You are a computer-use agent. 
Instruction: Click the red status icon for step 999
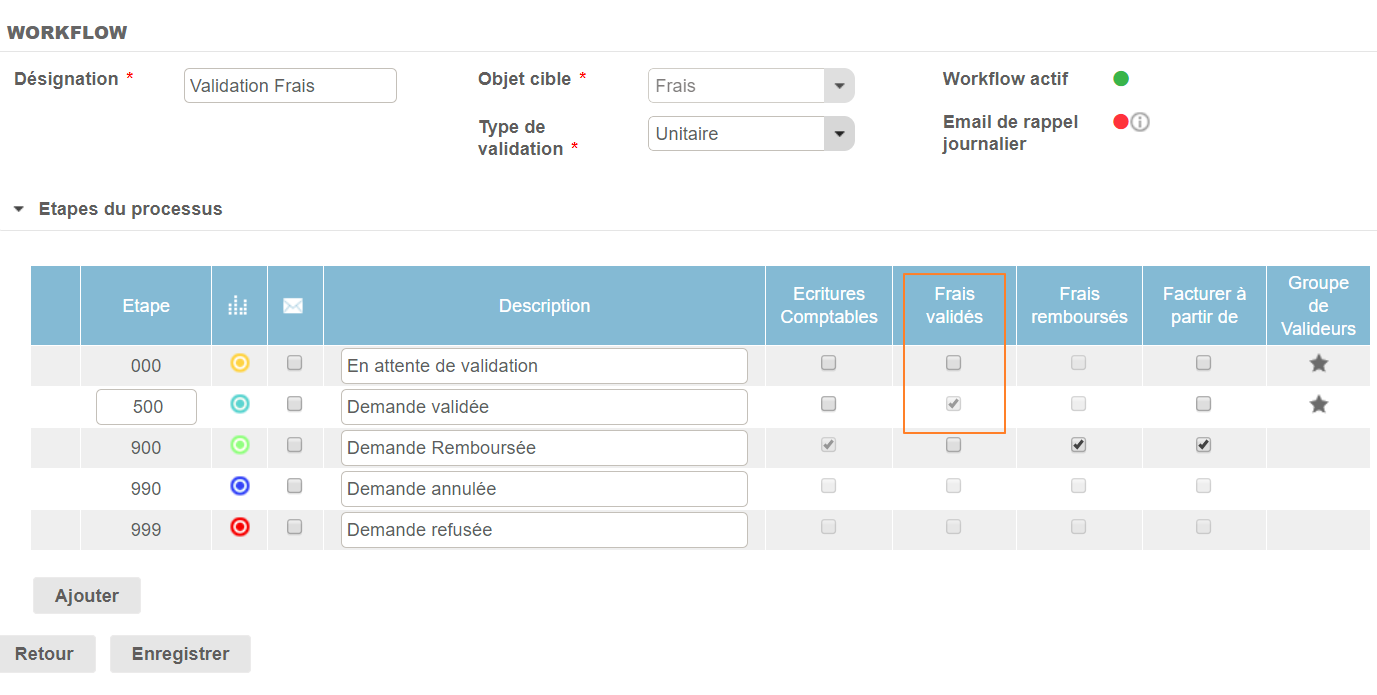pos(239,528)
